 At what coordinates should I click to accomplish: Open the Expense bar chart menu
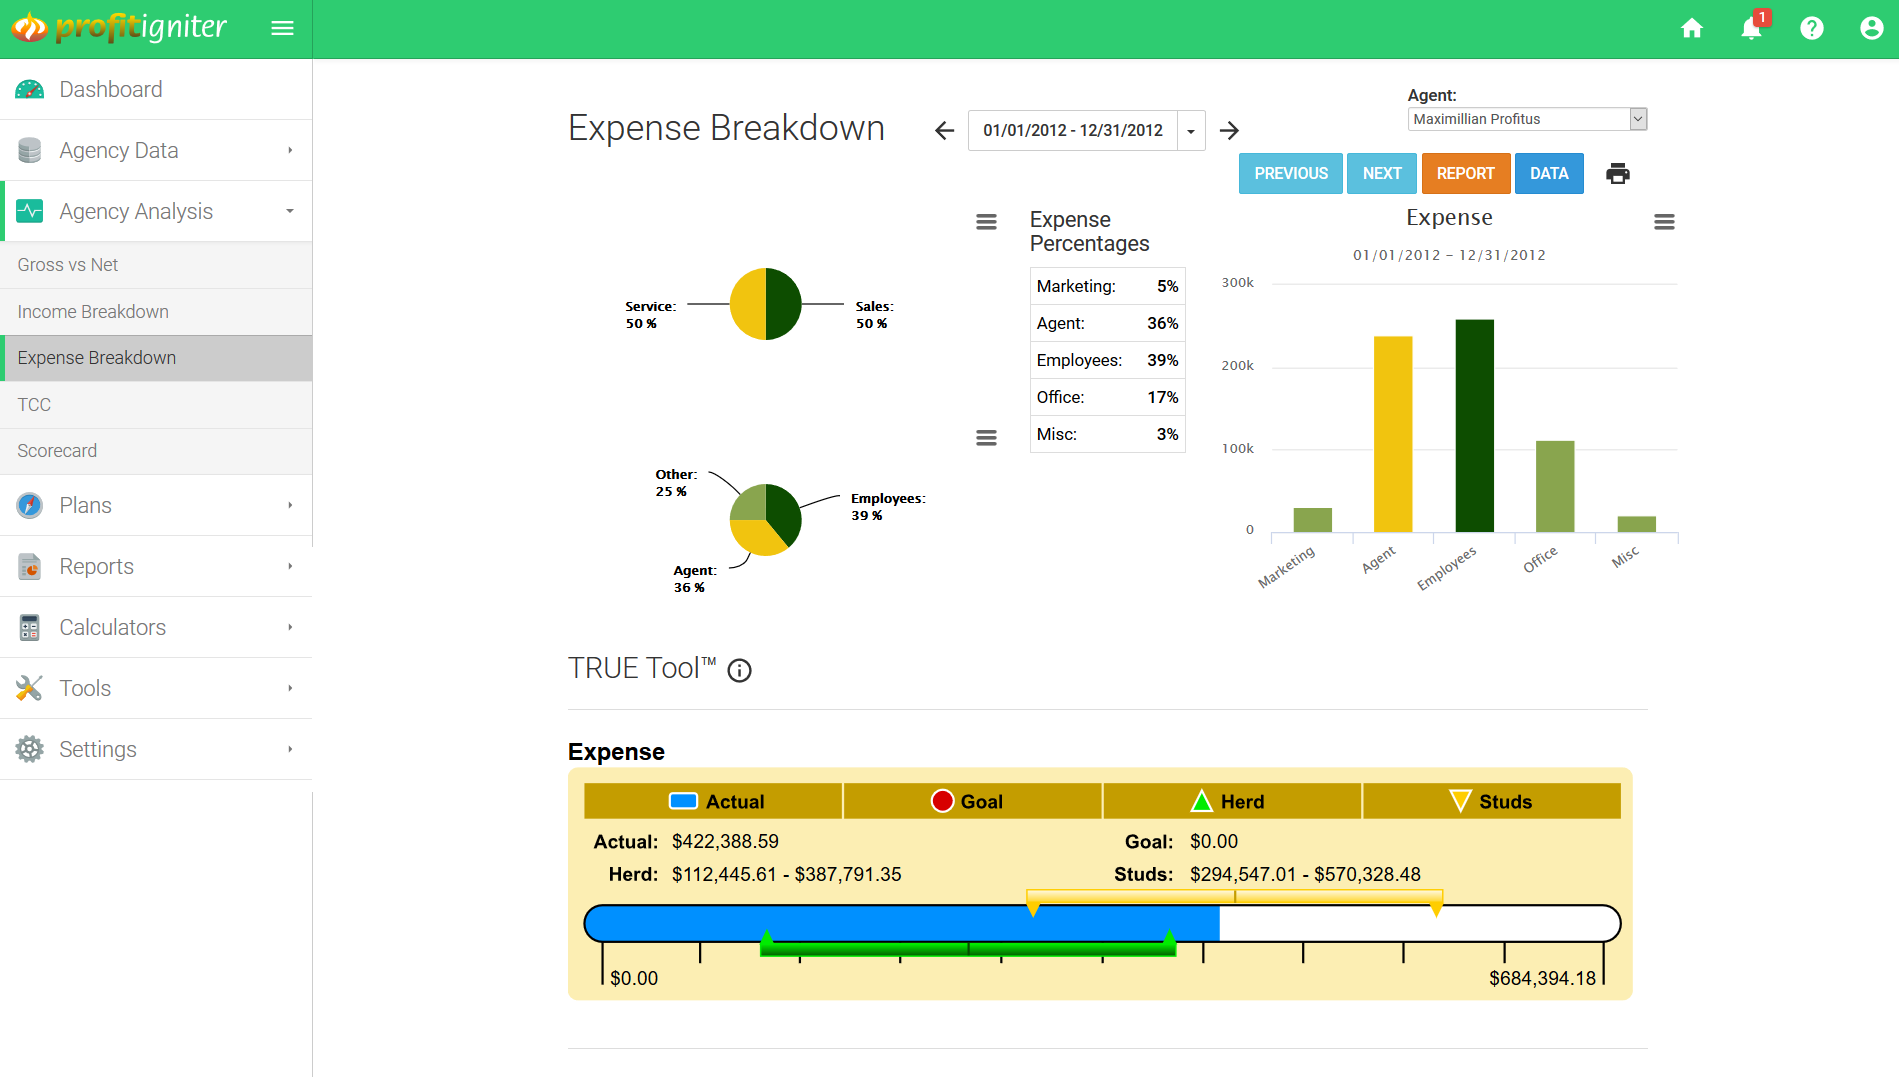pyautogui.click(x=1663, y=222)
